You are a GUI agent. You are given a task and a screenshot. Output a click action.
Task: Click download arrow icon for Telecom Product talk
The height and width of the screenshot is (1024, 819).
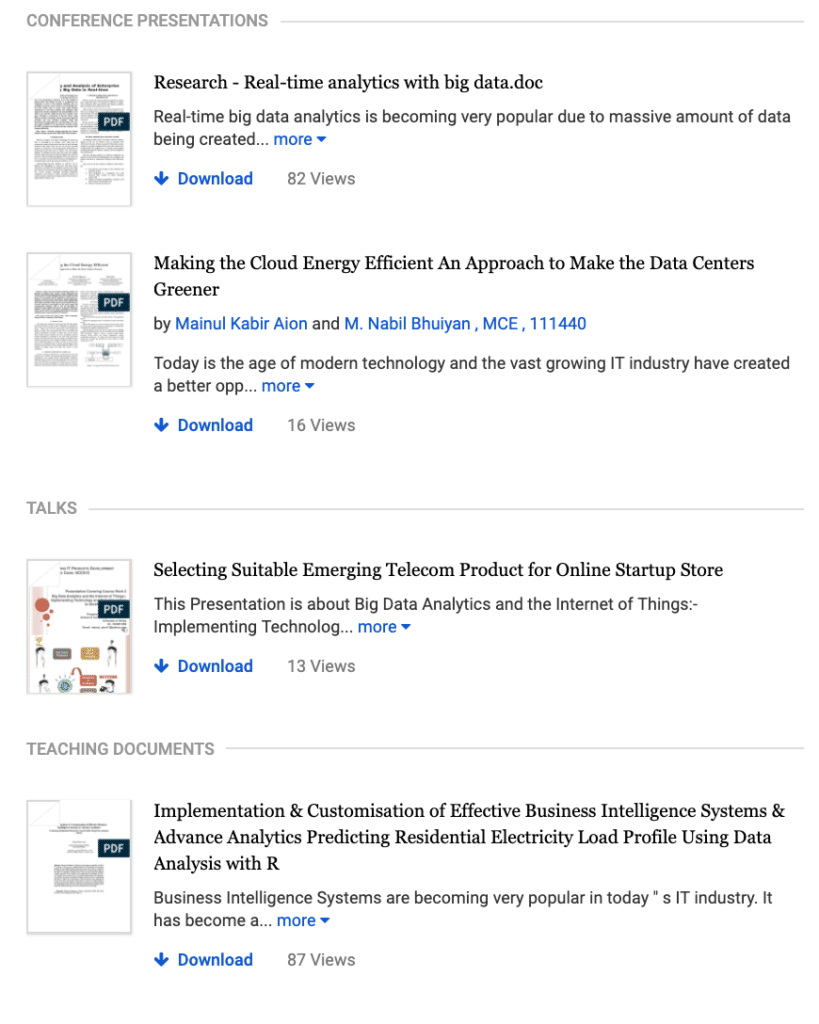[161, 666]
